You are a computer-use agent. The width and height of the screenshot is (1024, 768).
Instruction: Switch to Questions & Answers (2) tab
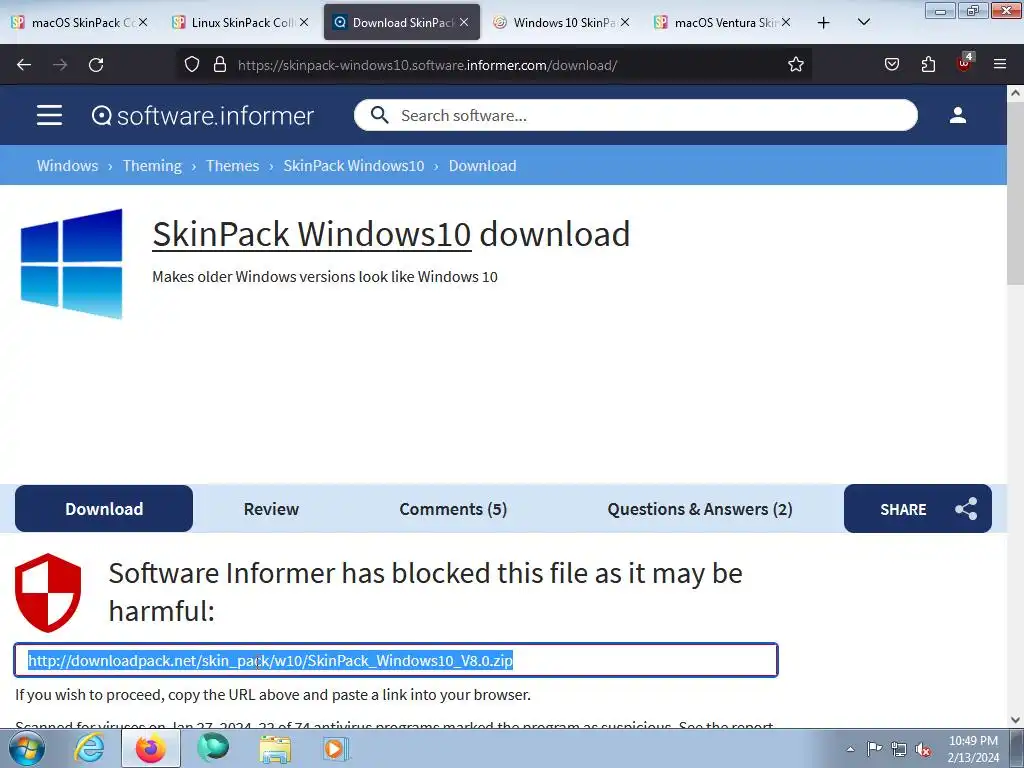click(x=700, y=509)
